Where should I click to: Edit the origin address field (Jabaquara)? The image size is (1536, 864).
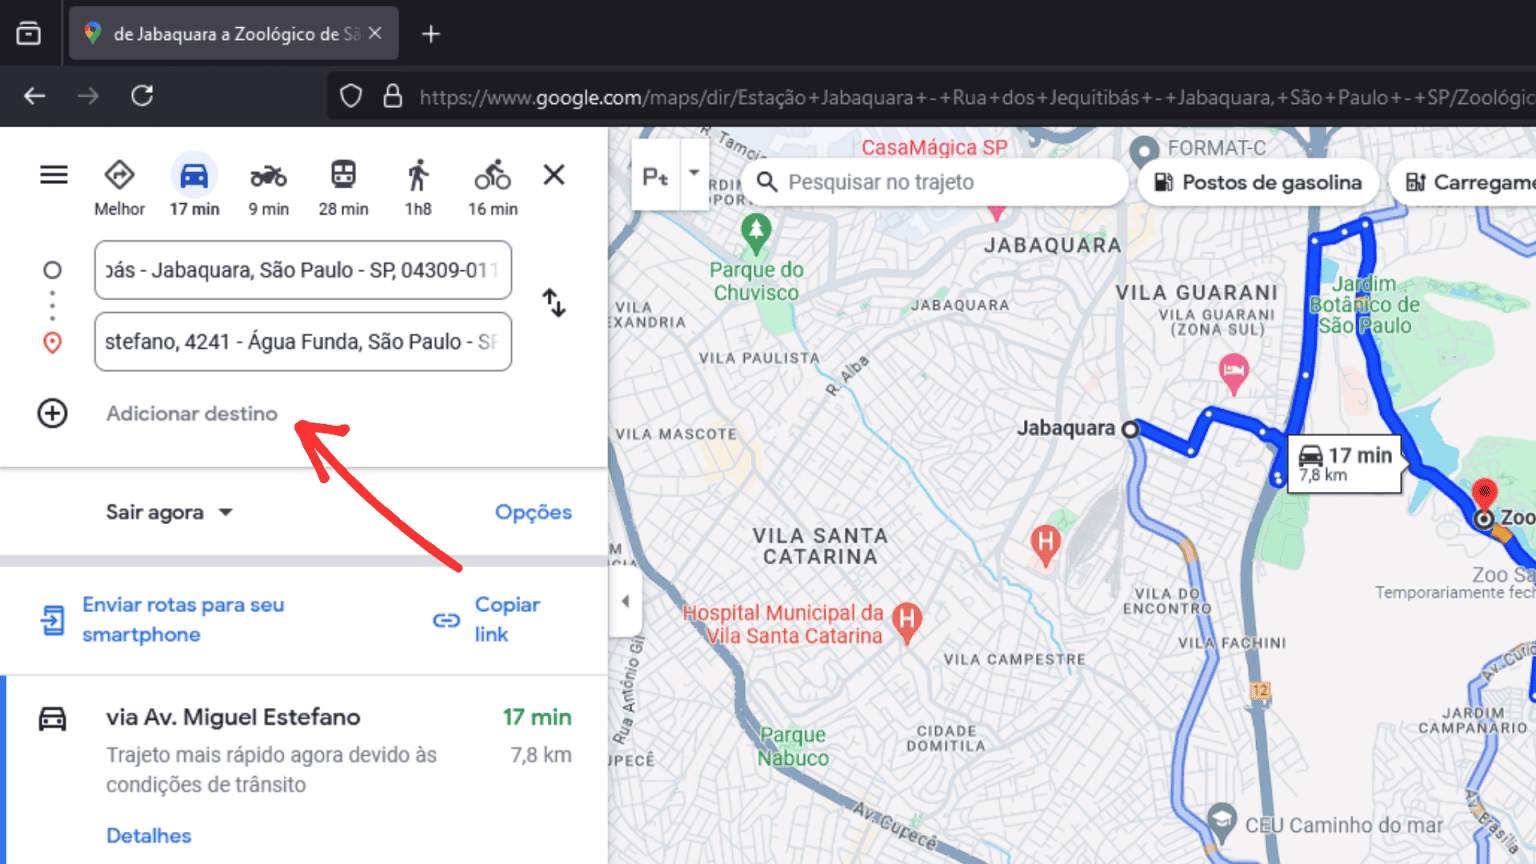click(303, 270)
